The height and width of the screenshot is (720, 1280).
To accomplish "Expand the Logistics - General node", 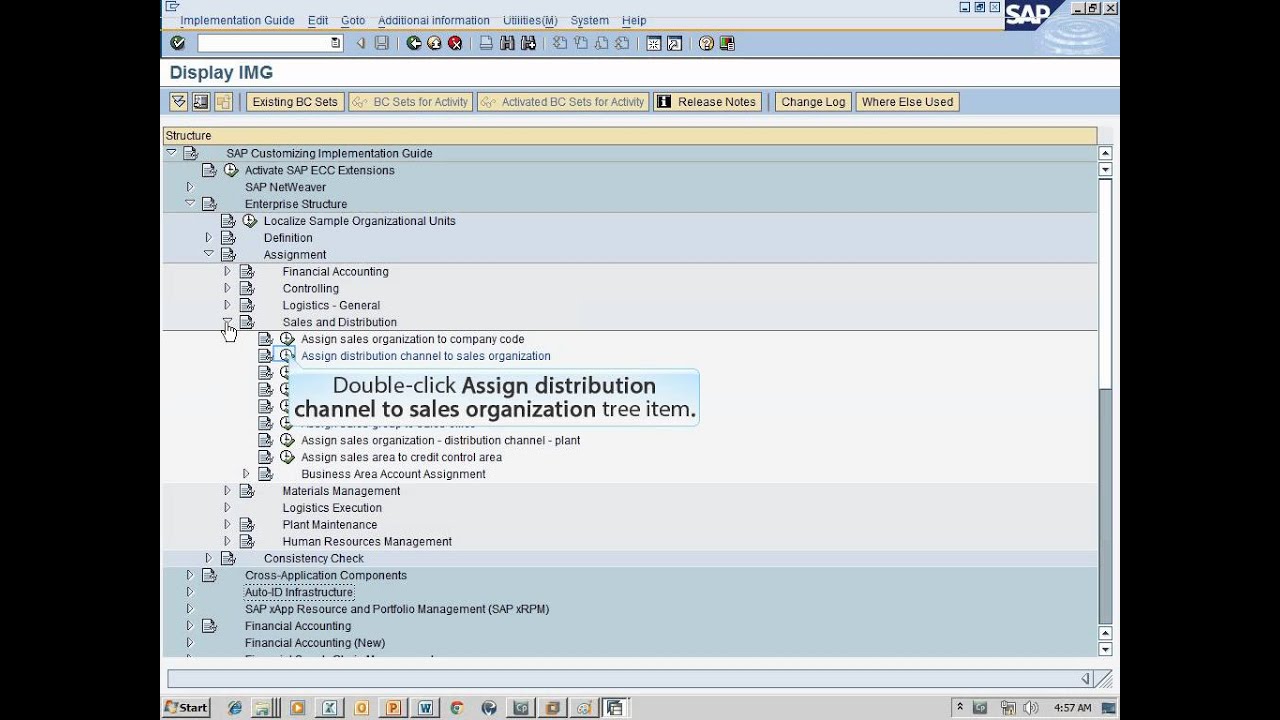I will pos(227,305).
